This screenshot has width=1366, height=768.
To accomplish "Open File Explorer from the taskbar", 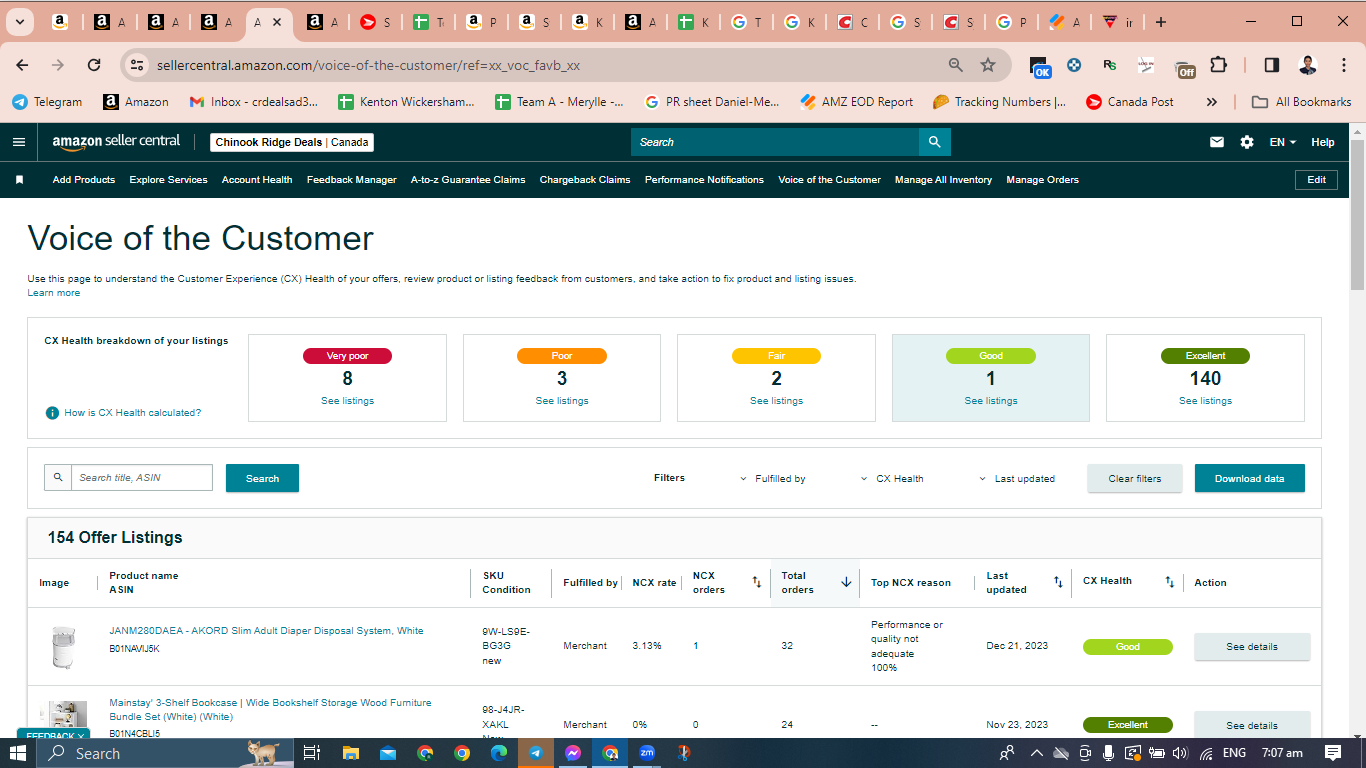I will click(x=351, y=753).
